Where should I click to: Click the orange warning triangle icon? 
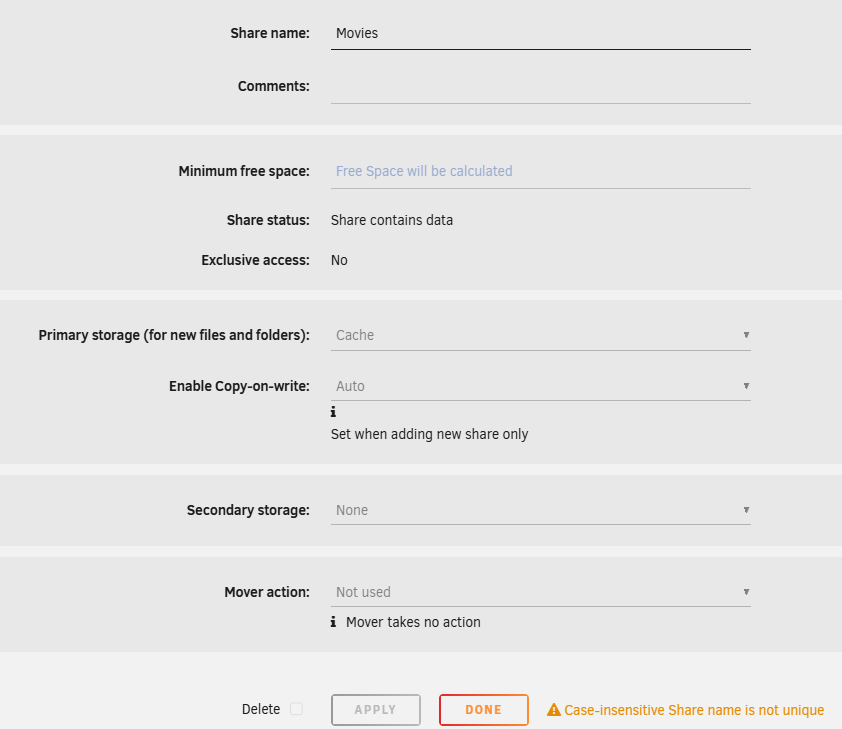(x=554, y=710)
